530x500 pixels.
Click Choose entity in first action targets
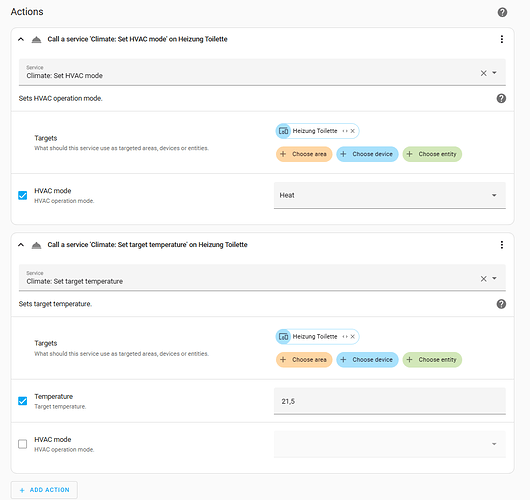[x=432, y=154]
